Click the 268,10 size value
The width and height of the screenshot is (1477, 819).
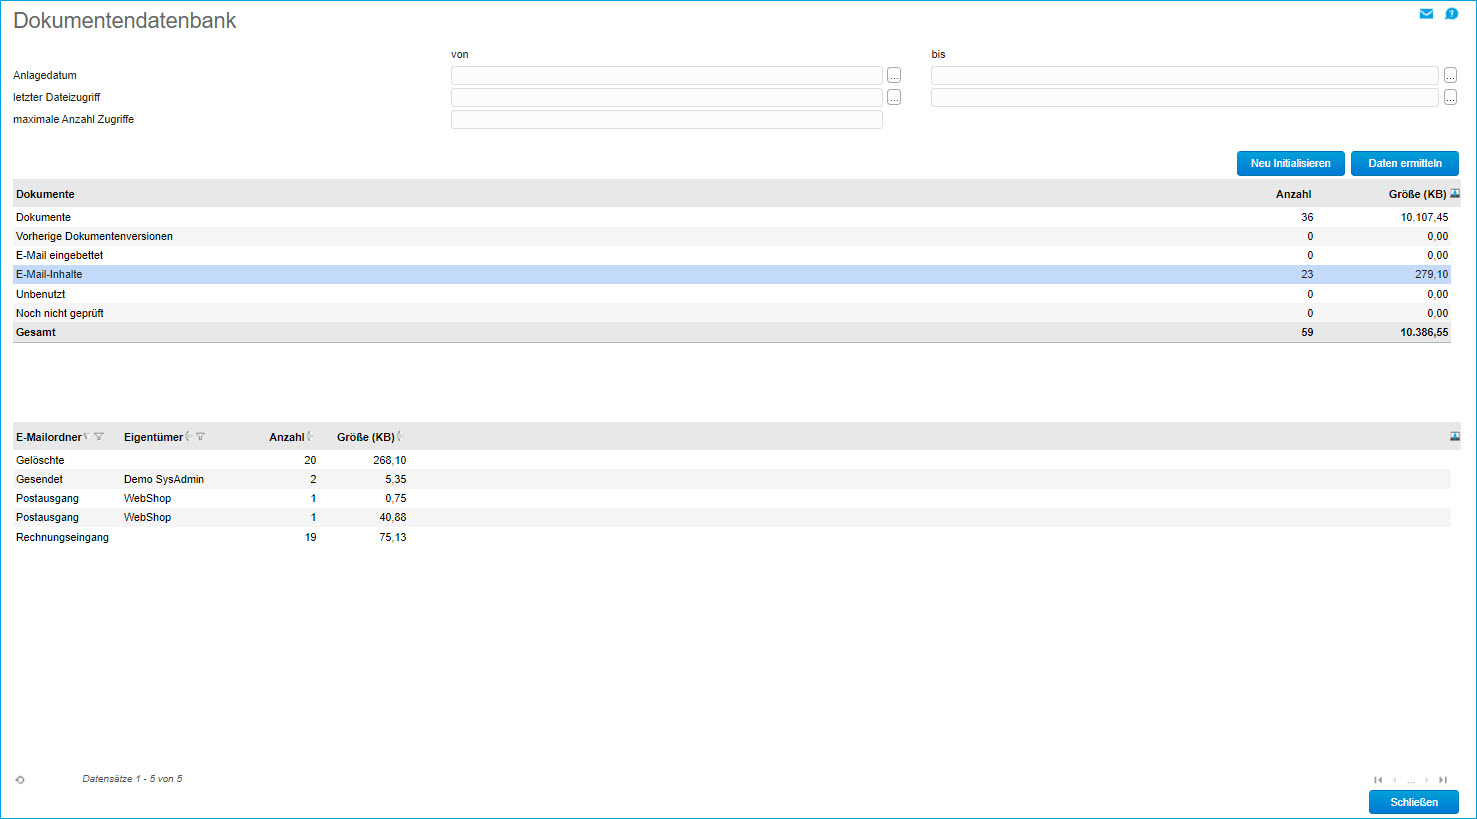tap(390, 460)
